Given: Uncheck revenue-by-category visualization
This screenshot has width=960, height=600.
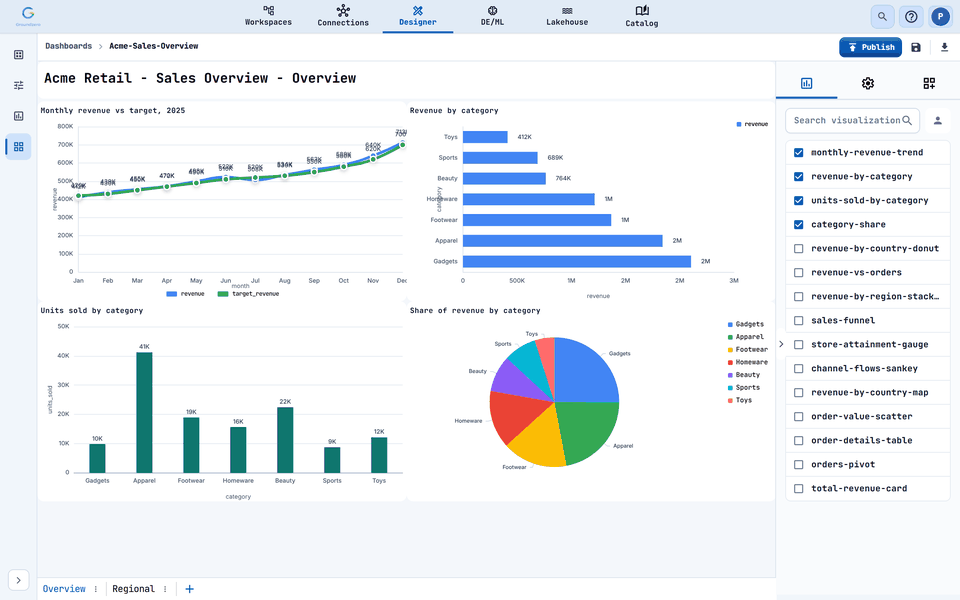Looking at the screenshot, I should (798, 176).
